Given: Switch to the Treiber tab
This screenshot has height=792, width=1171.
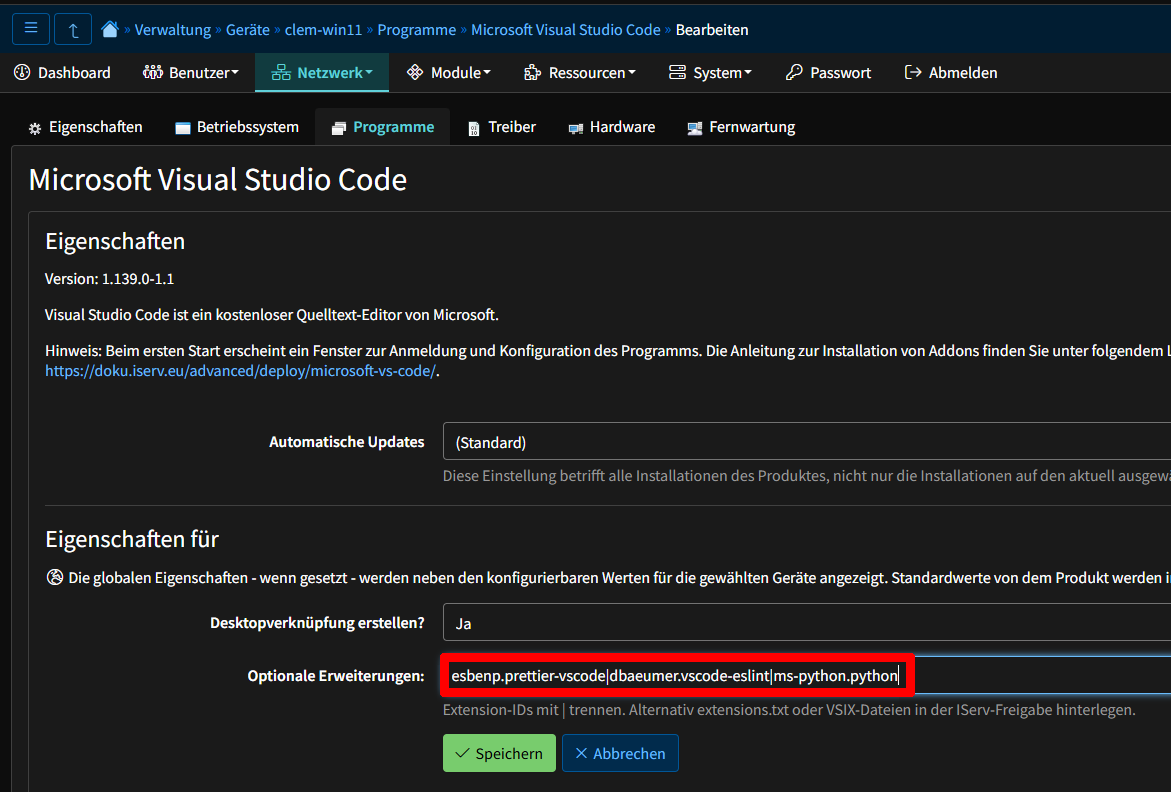Looking at the screenshot, I should (501, 128).
